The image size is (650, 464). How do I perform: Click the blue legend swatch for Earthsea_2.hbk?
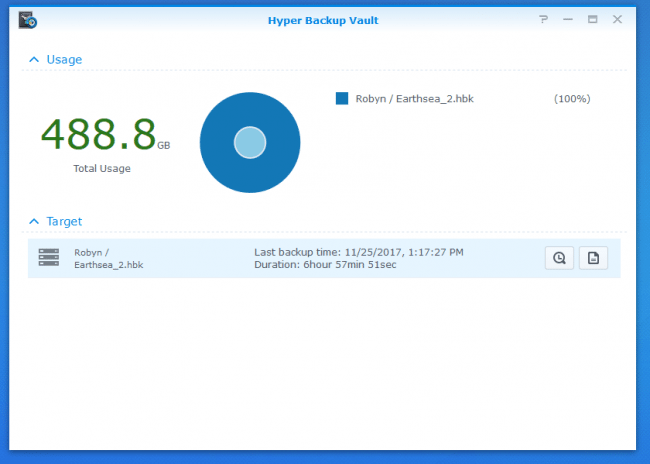coord(342,99)
